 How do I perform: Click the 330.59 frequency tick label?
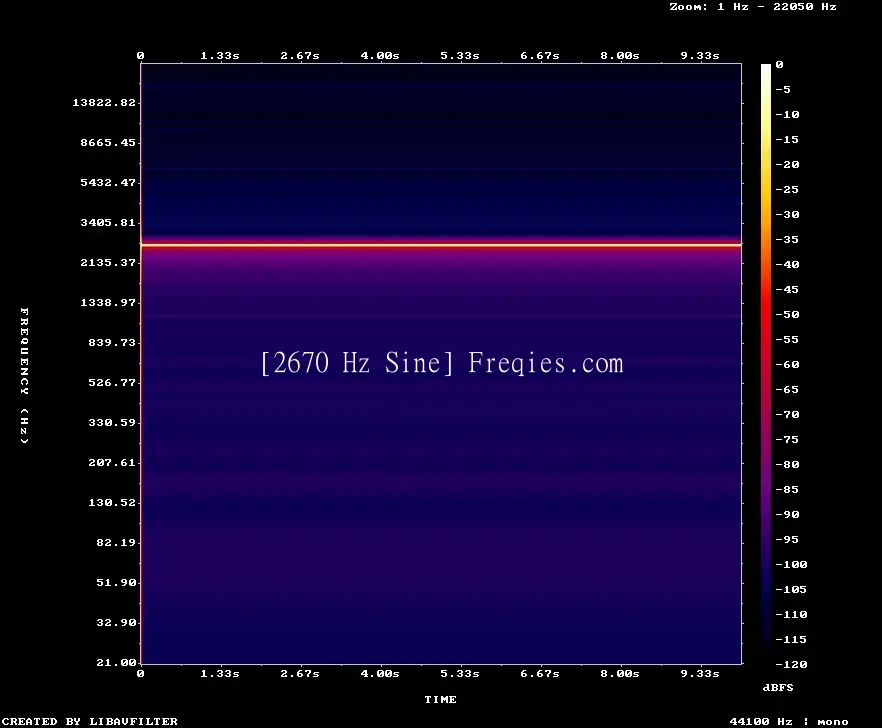click(x=112, y=423)
